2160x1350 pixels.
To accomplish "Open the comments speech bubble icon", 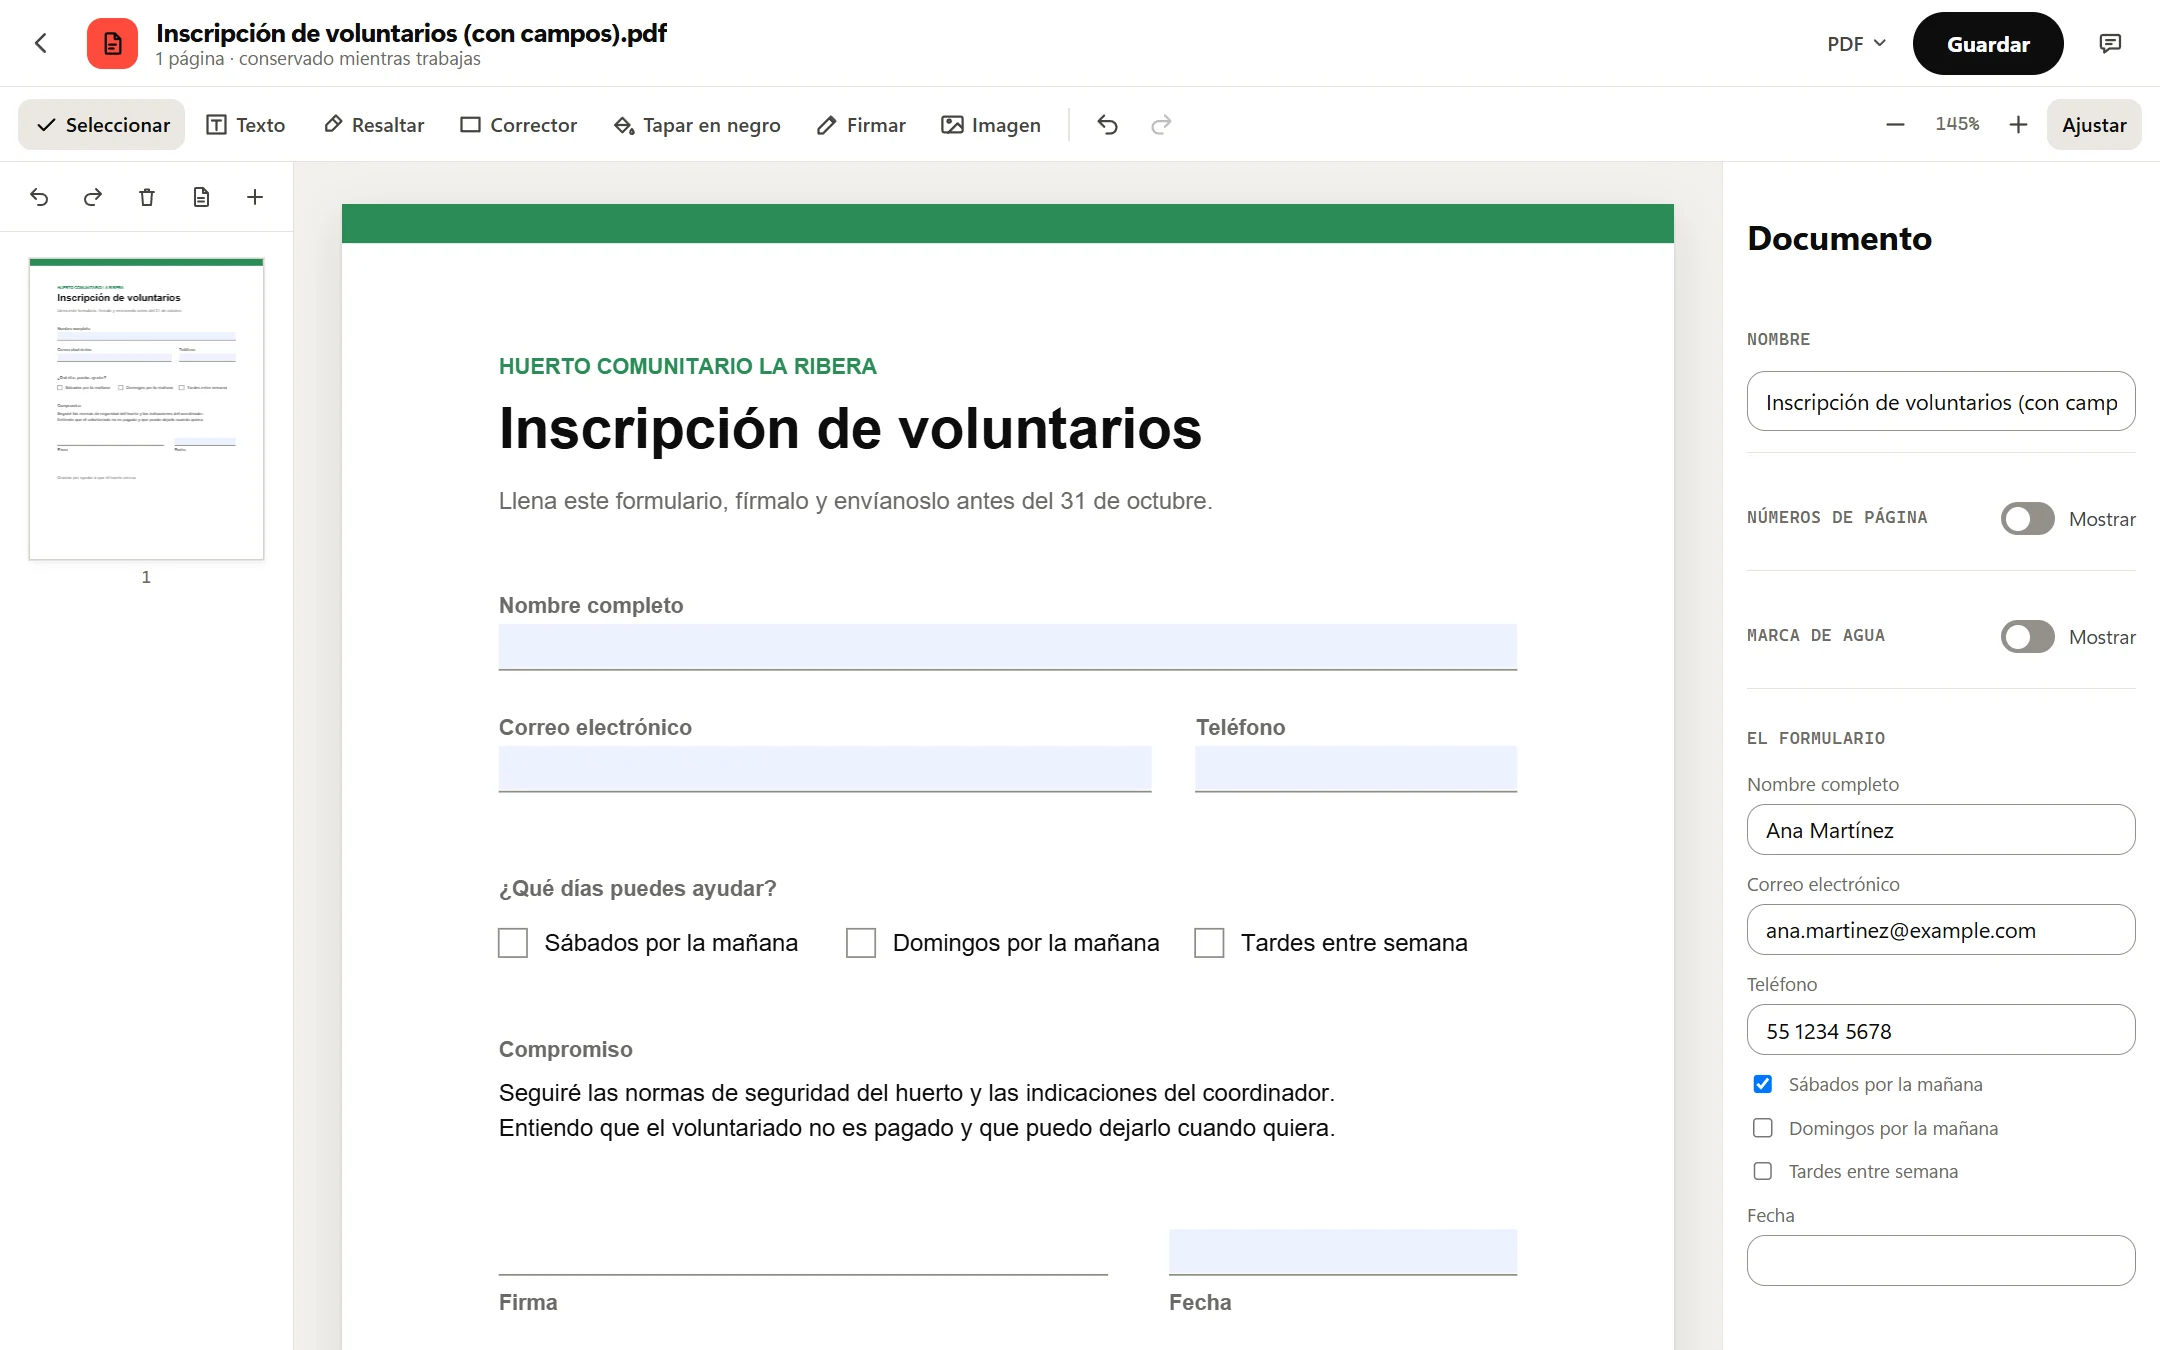I will (2110, 43).
